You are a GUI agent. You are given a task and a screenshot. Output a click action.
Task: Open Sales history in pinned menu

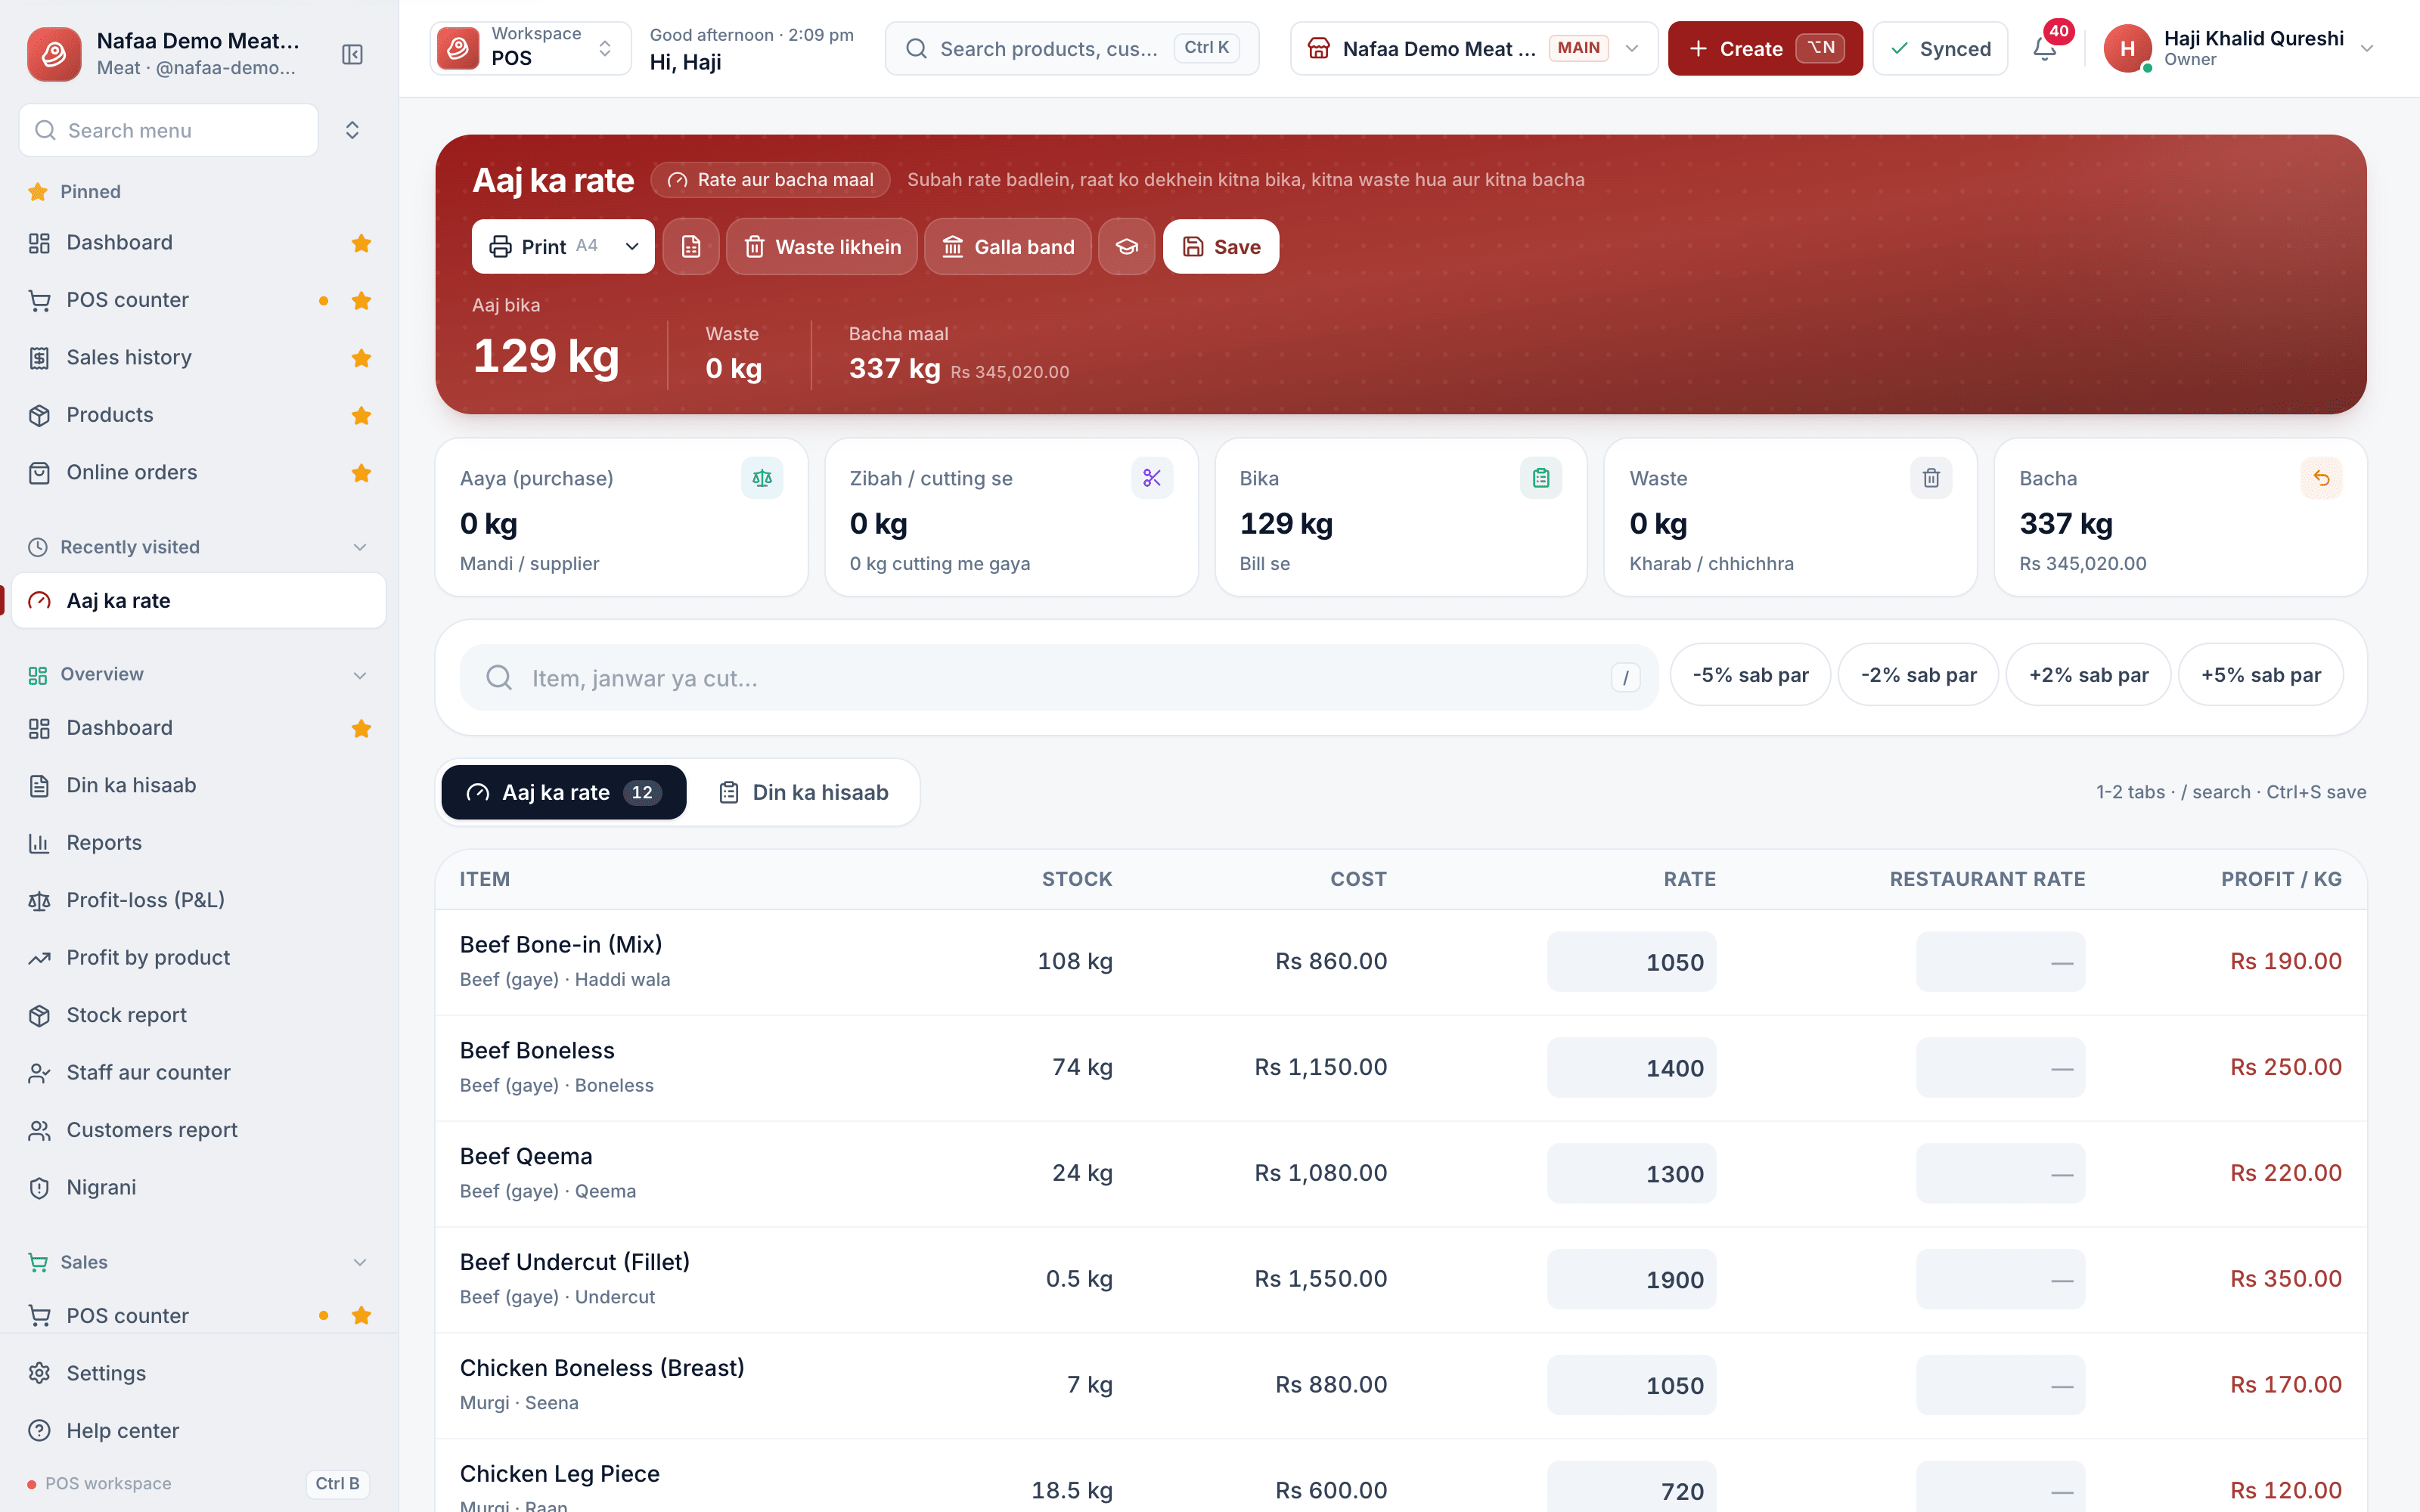[198, 357]
